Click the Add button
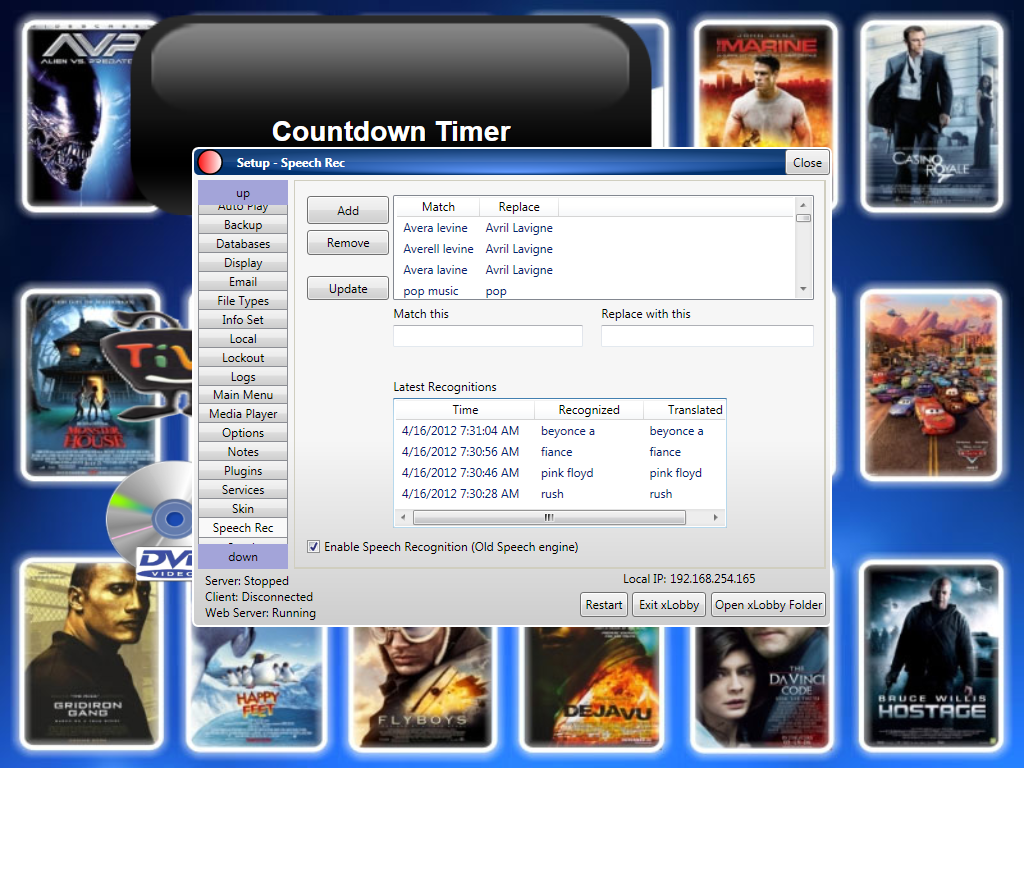This screenshot has width=1024, height=873. coord(348,210)
